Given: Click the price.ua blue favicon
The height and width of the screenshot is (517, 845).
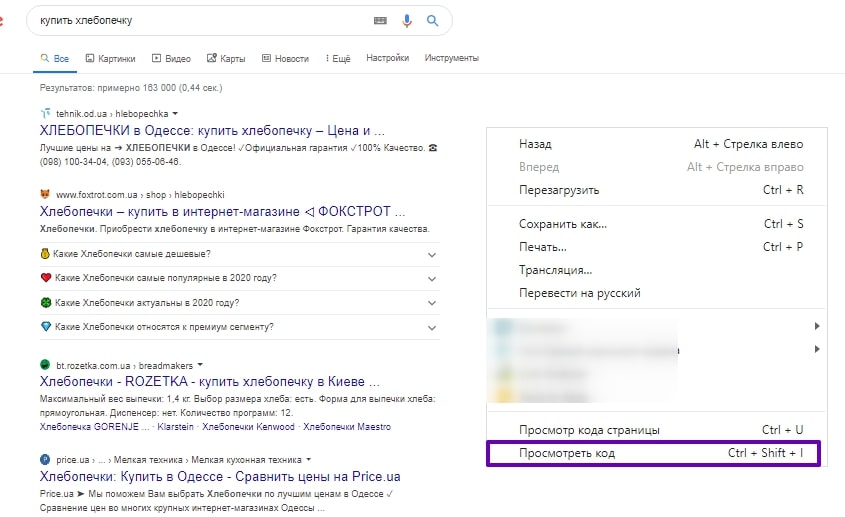Looking at the screenshot, I should [45, 459].
